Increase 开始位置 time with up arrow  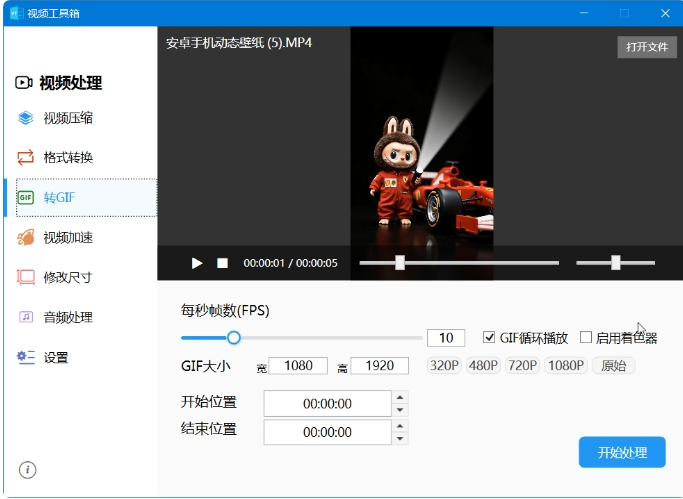(x=400, y=397)
